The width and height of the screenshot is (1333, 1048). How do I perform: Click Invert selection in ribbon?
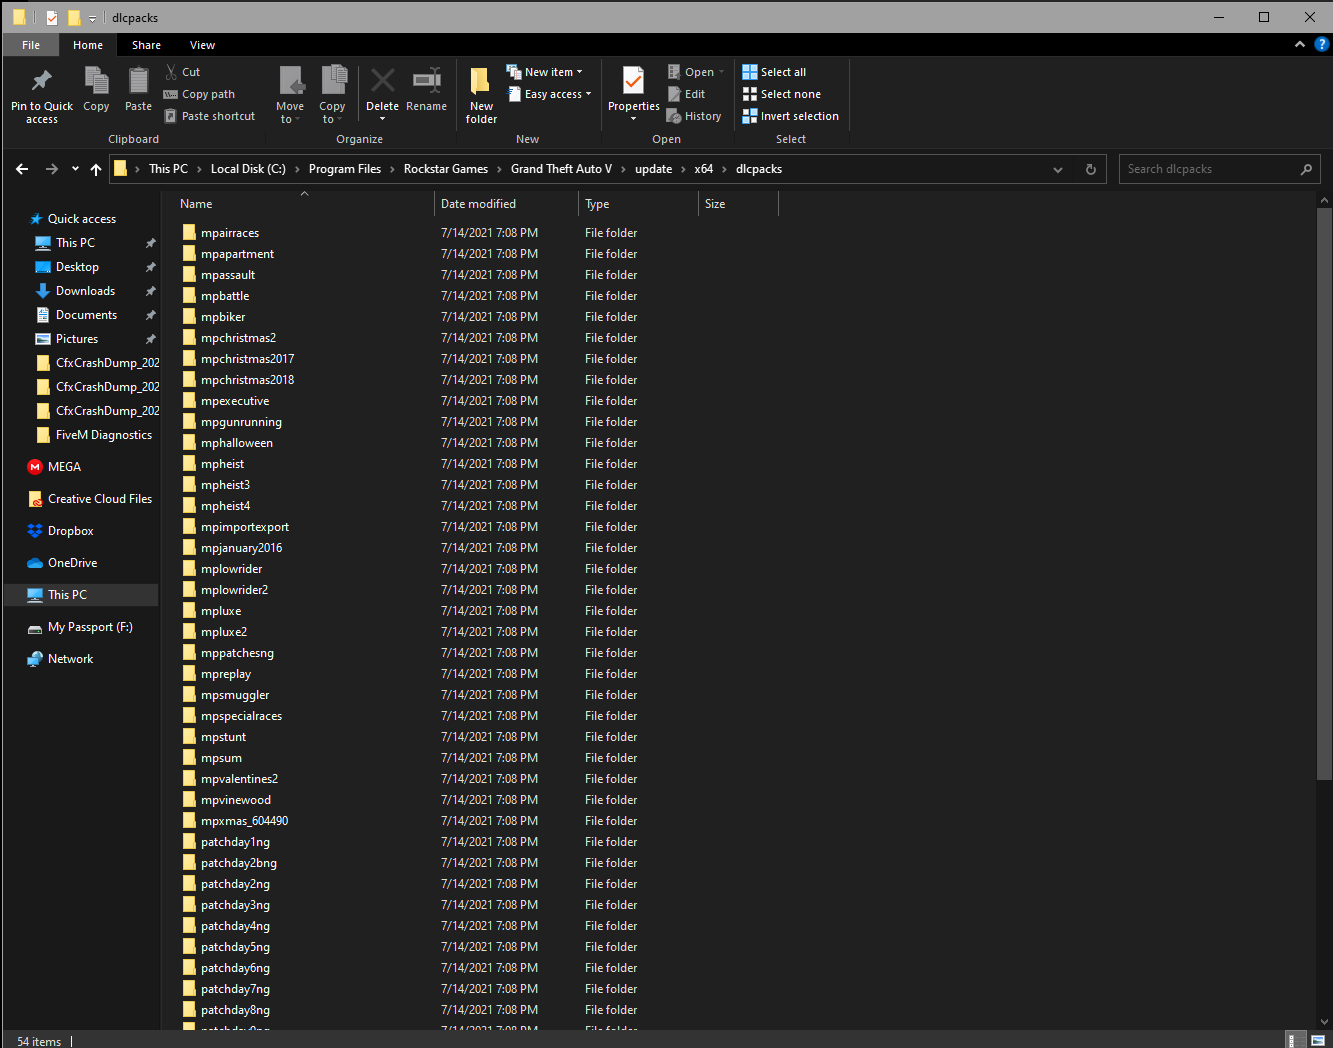pos(791,116)
